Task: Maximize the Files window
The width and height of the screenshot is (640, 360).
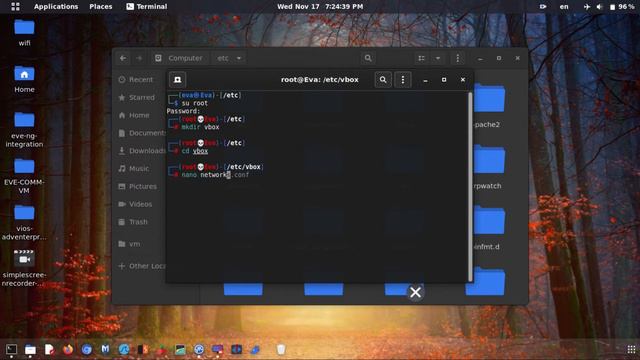Action: click(x=499, y=58)
